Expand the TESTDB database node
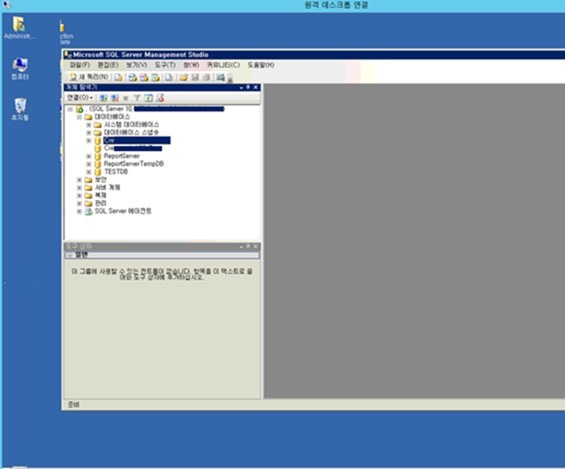This screenshot has height=469, width=565. [89, 172]
